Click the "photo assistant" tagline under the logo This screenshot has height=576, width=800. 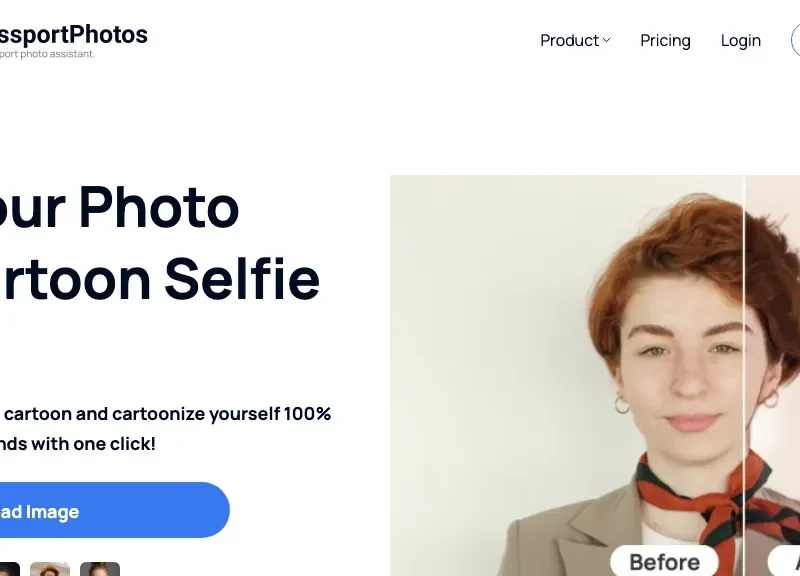50,54
